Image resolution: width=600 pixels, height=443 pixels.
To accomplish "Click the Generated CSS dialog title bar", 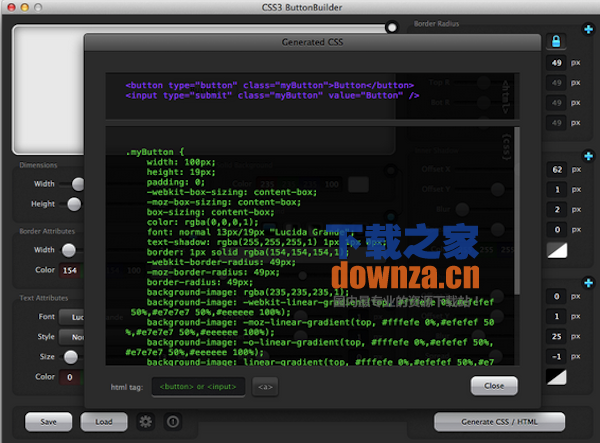I will pyautogui.click(x=312, y=42).
